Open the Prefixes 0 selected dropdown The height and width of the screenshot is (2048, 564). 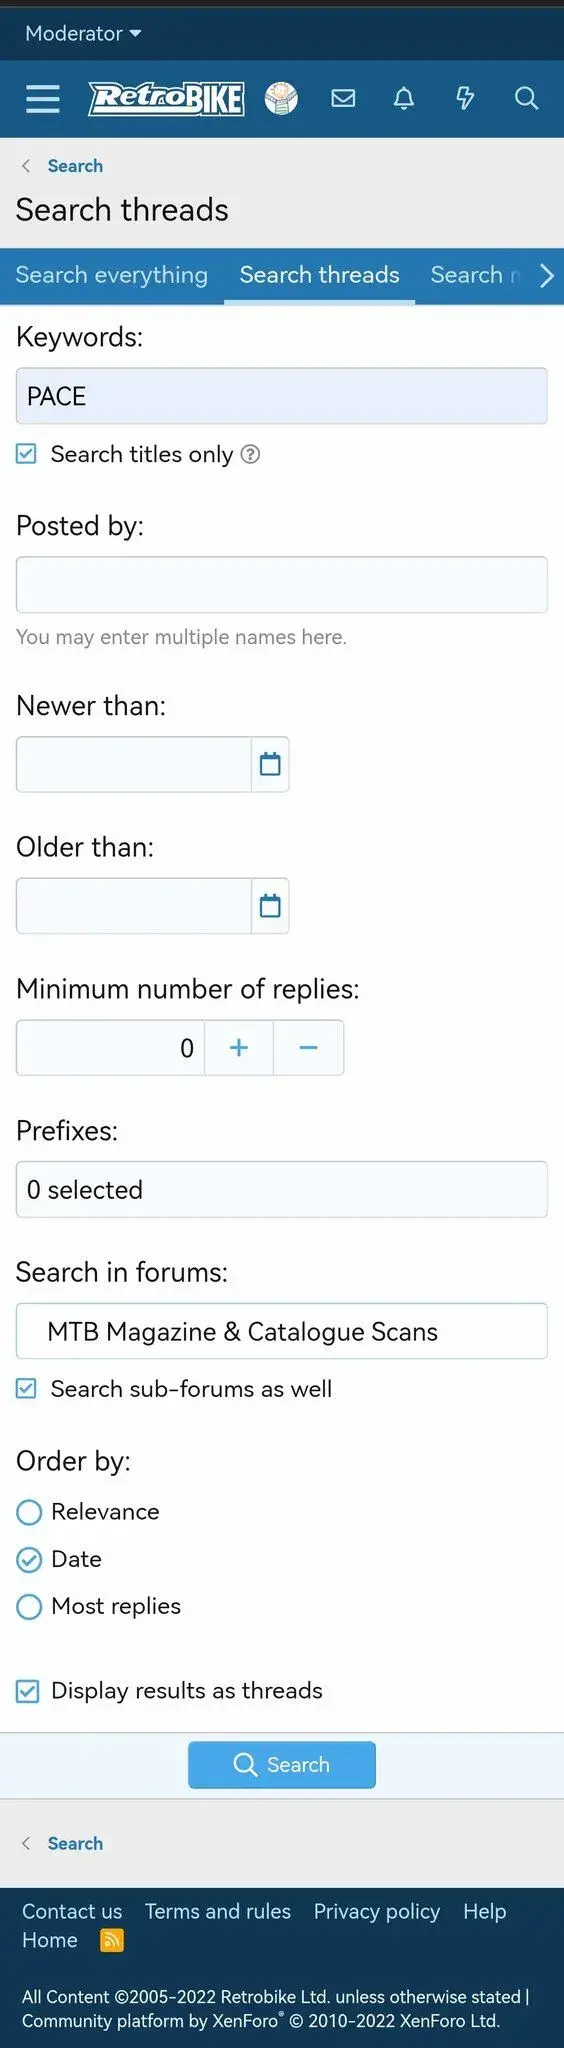click(282, 1190)
